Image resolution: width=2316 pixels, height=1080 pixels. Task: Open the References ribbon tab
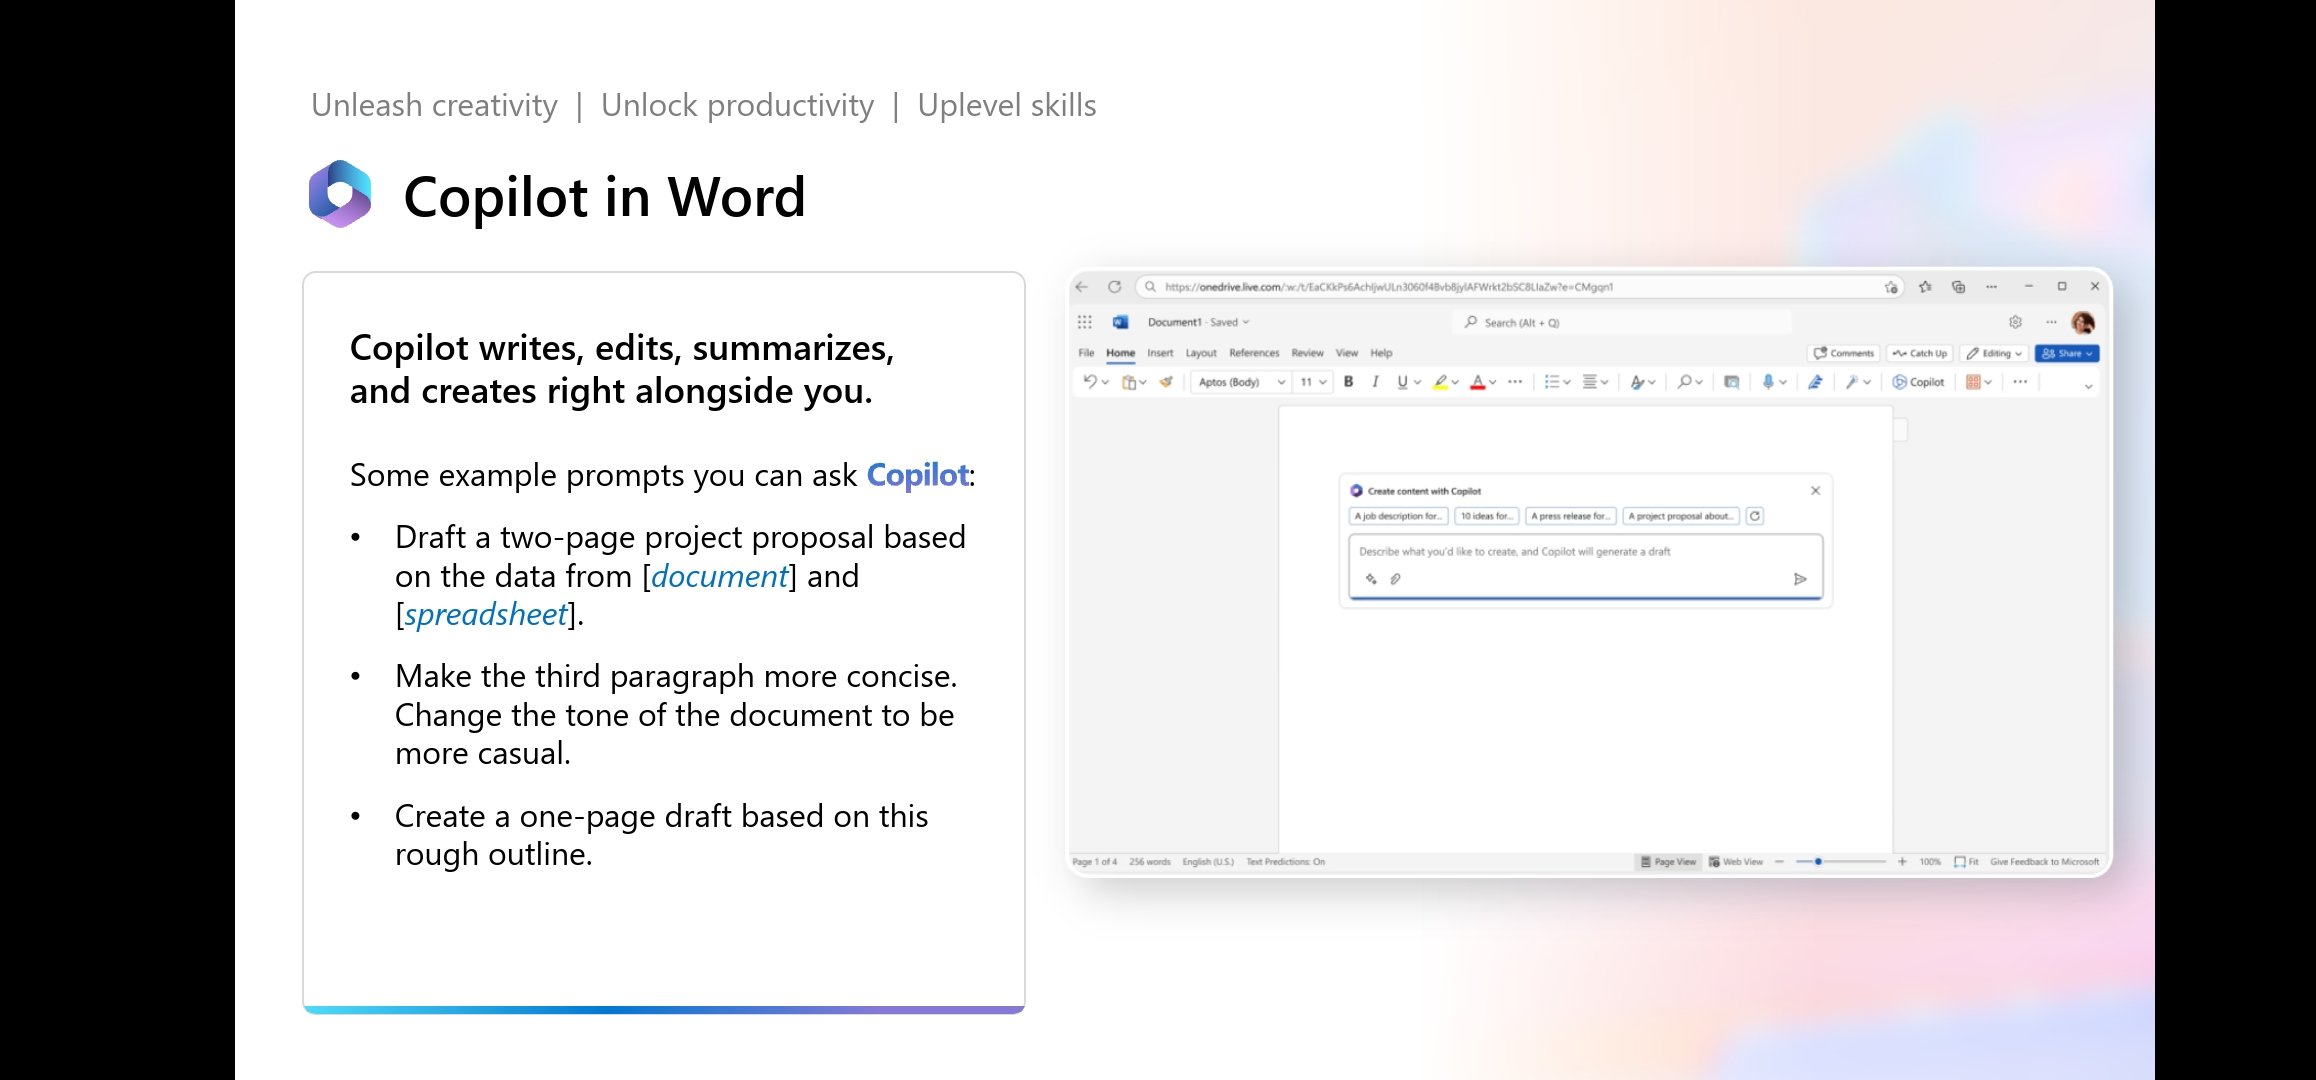point(1254,352)
